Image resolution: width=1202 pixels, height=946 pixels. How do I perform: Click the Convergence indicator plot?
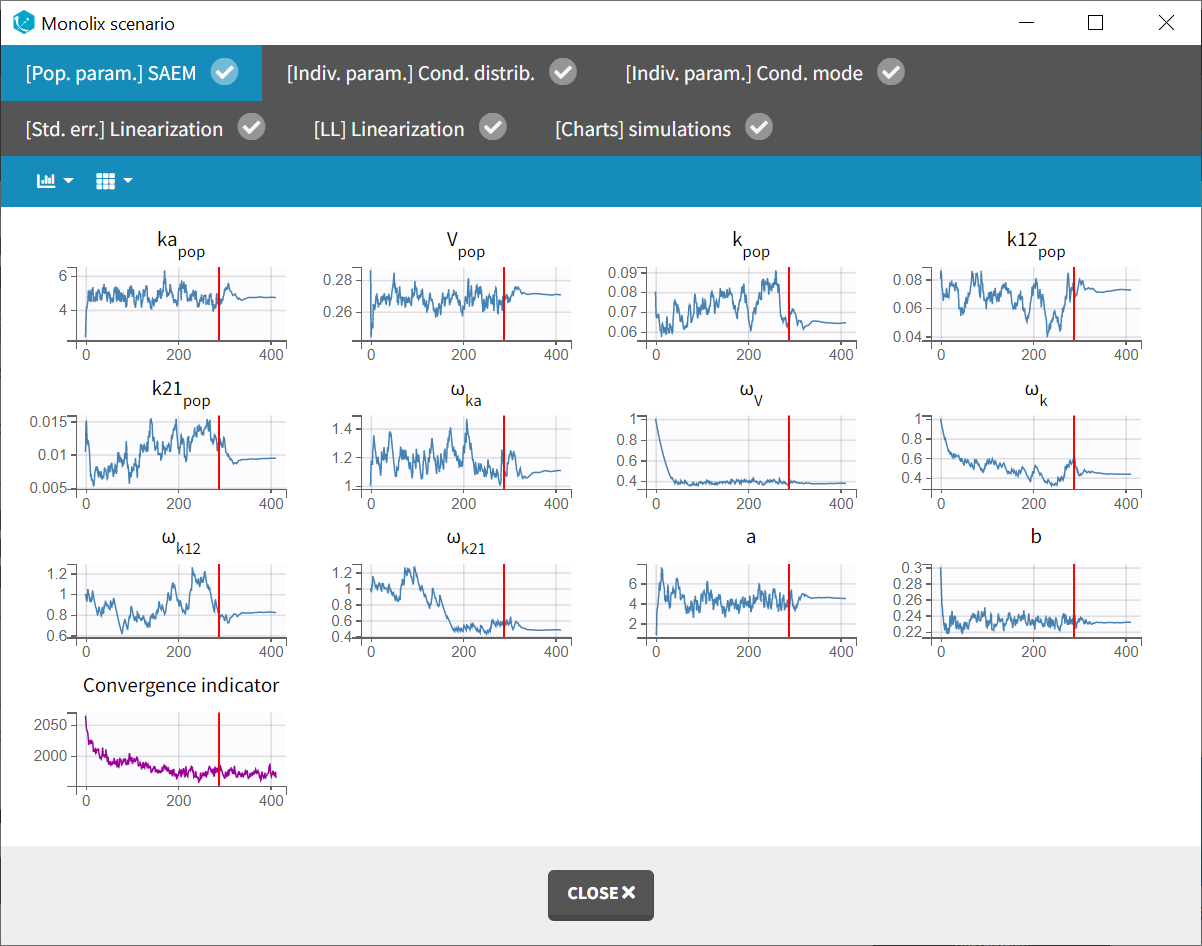click(x=180, y=750)
